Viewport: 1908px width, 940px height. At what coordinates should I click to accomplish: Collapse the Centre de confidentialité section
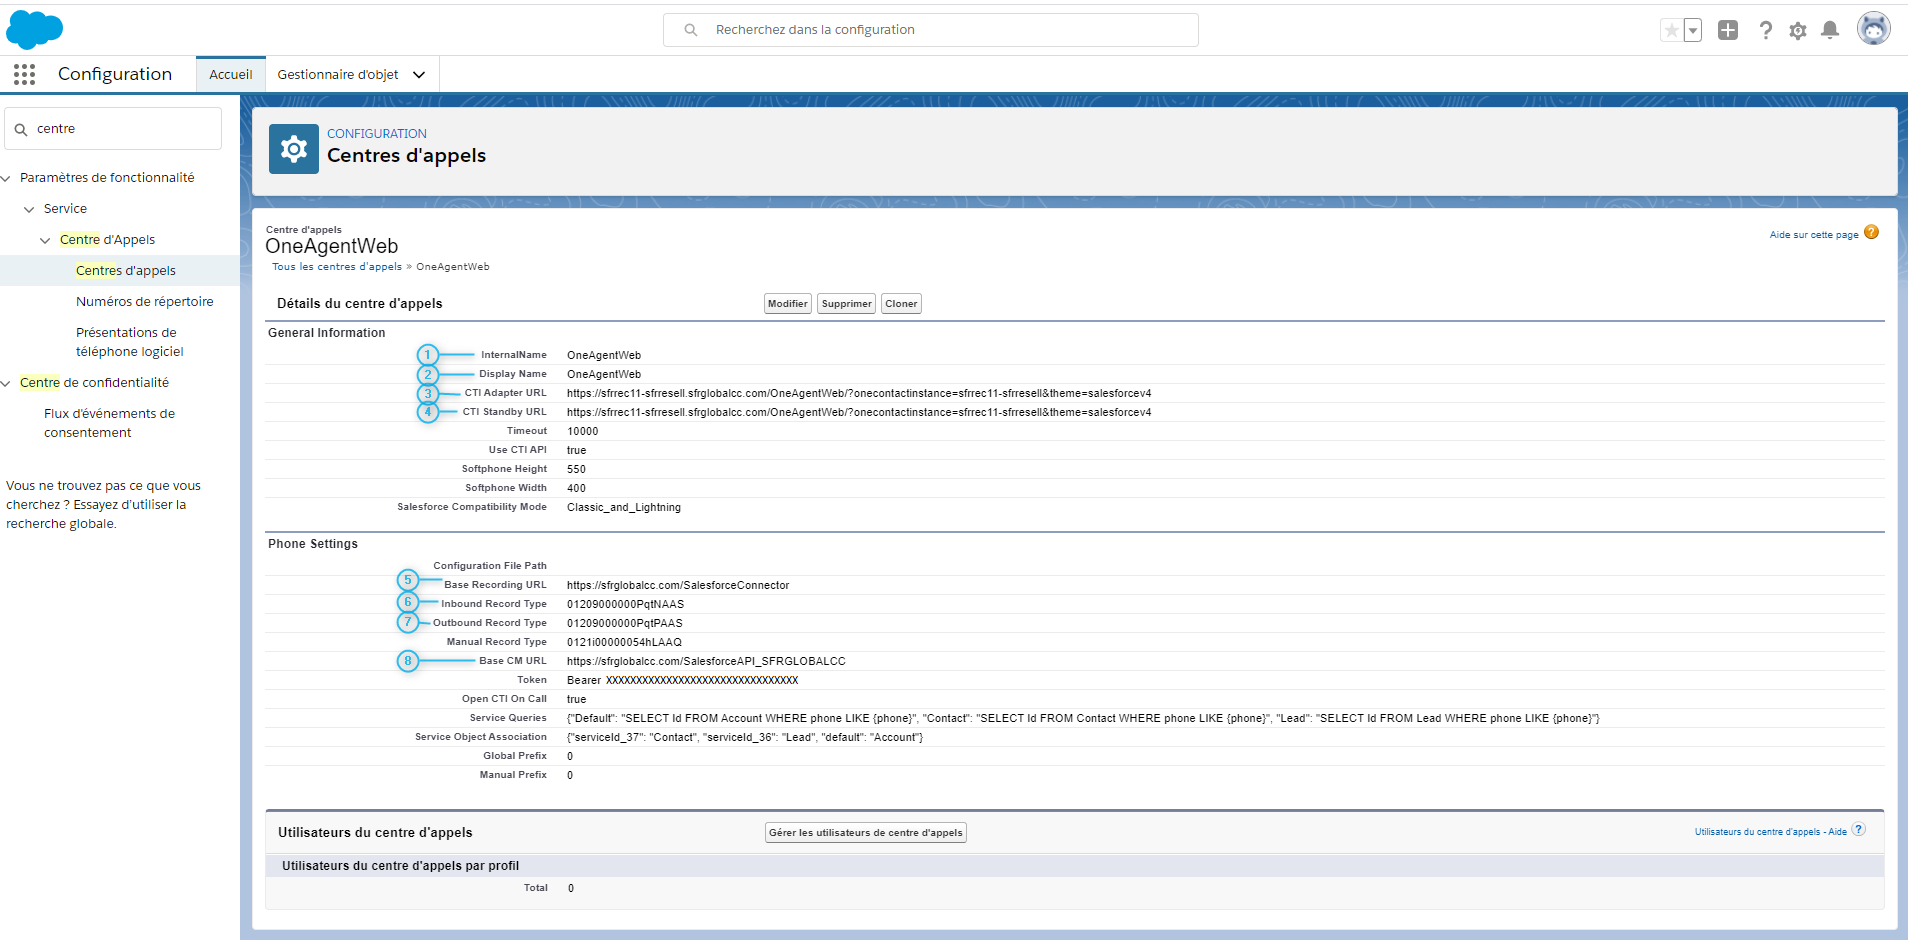[7, 383]
